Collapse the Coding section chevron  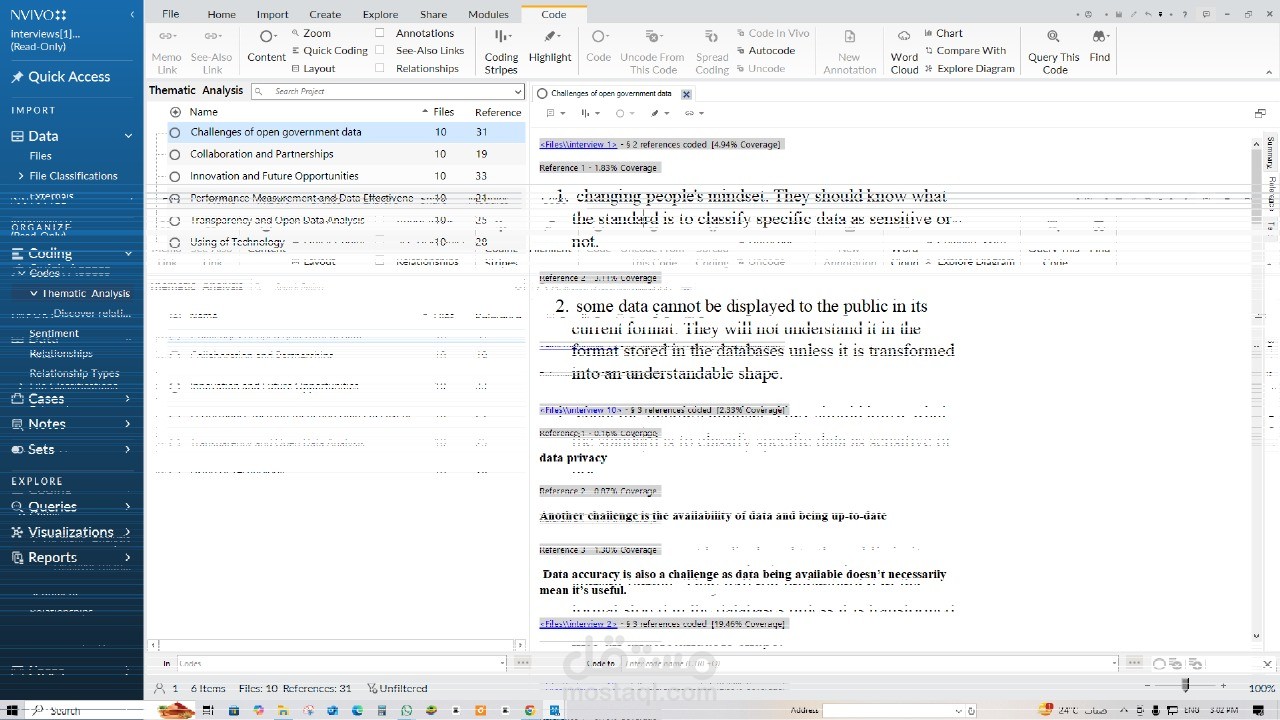[128, 254]
